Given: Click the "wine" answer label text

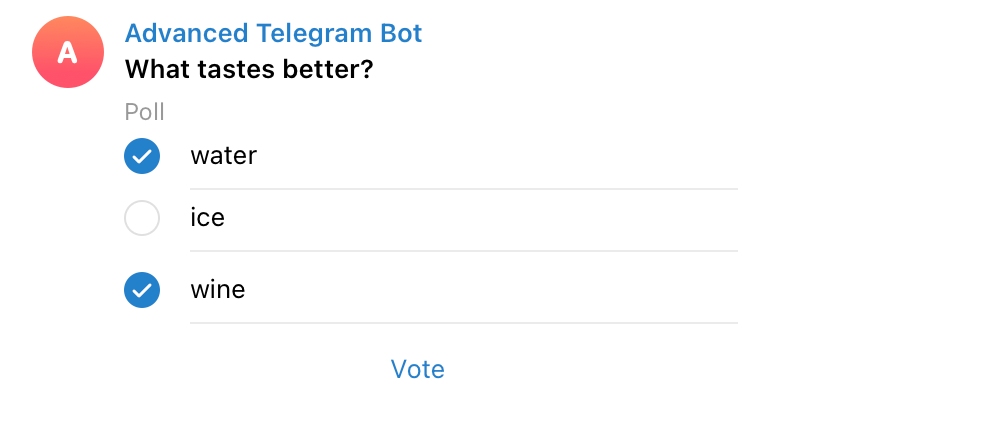Looking at the screenshot, I should tap(217, 290).
